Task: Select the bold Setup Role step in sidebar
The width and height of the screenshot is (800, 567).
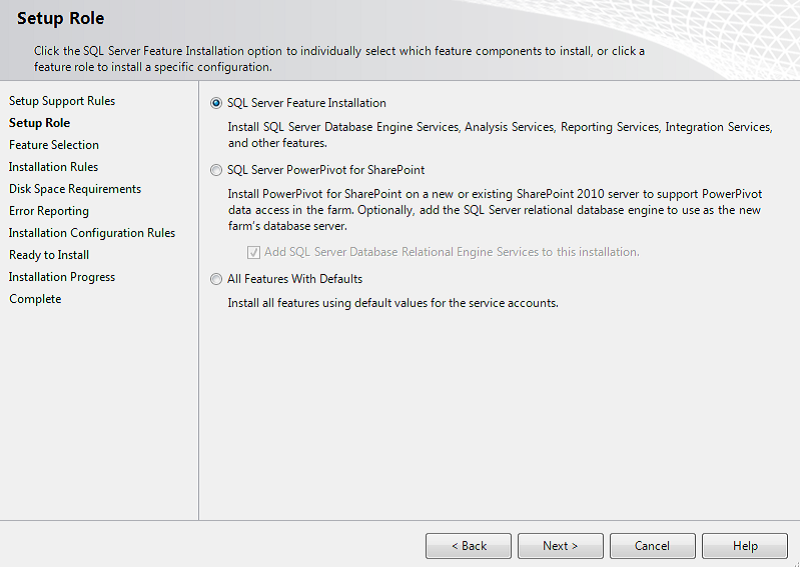Action: point(39,123)
